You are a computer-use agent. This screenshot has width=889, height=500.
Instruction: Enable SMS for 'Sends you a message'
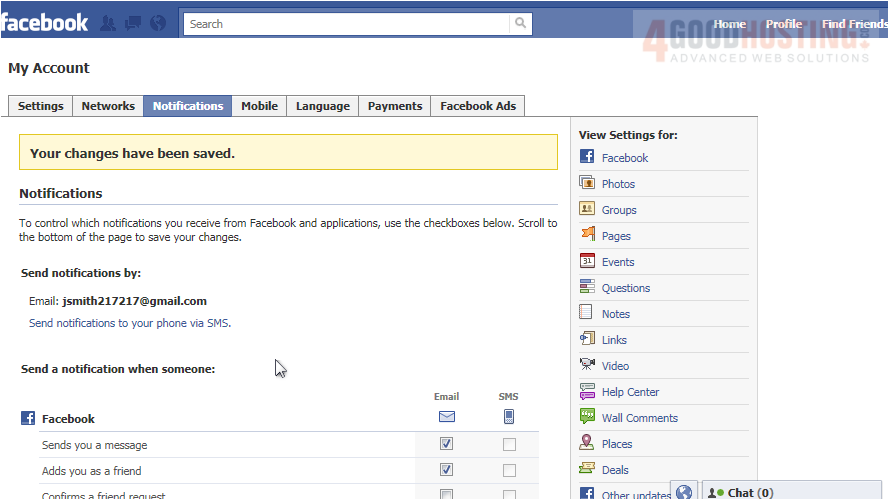[509, 444]
